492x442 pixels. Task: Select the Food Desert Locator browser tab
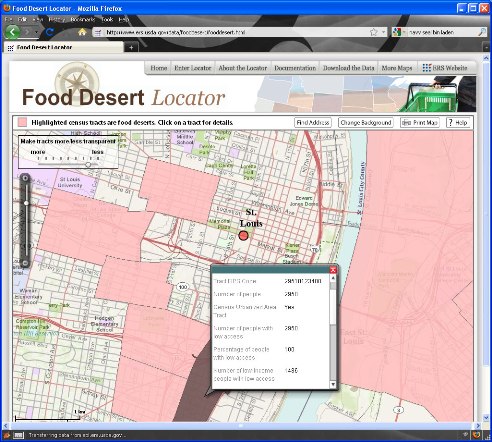63,47
